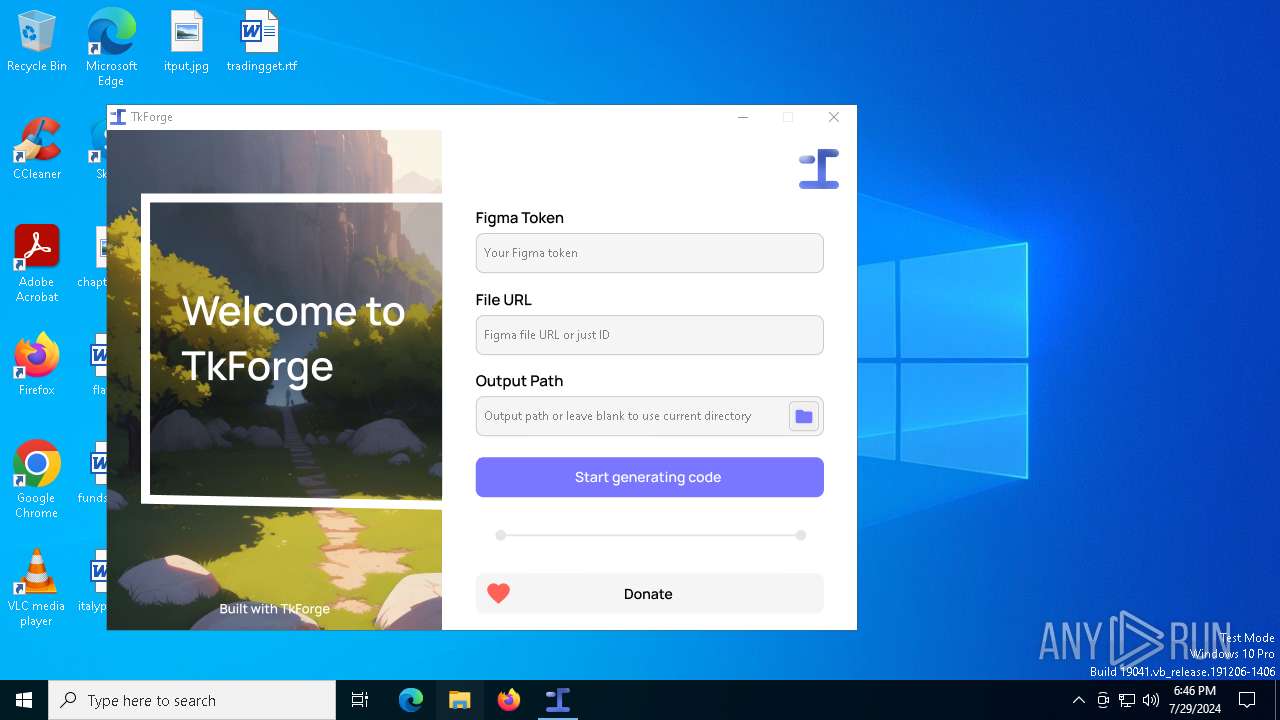This screenshot has height=720, width=1280.
Task: Click the 'Output Path' label
Action: pos(520,381)
